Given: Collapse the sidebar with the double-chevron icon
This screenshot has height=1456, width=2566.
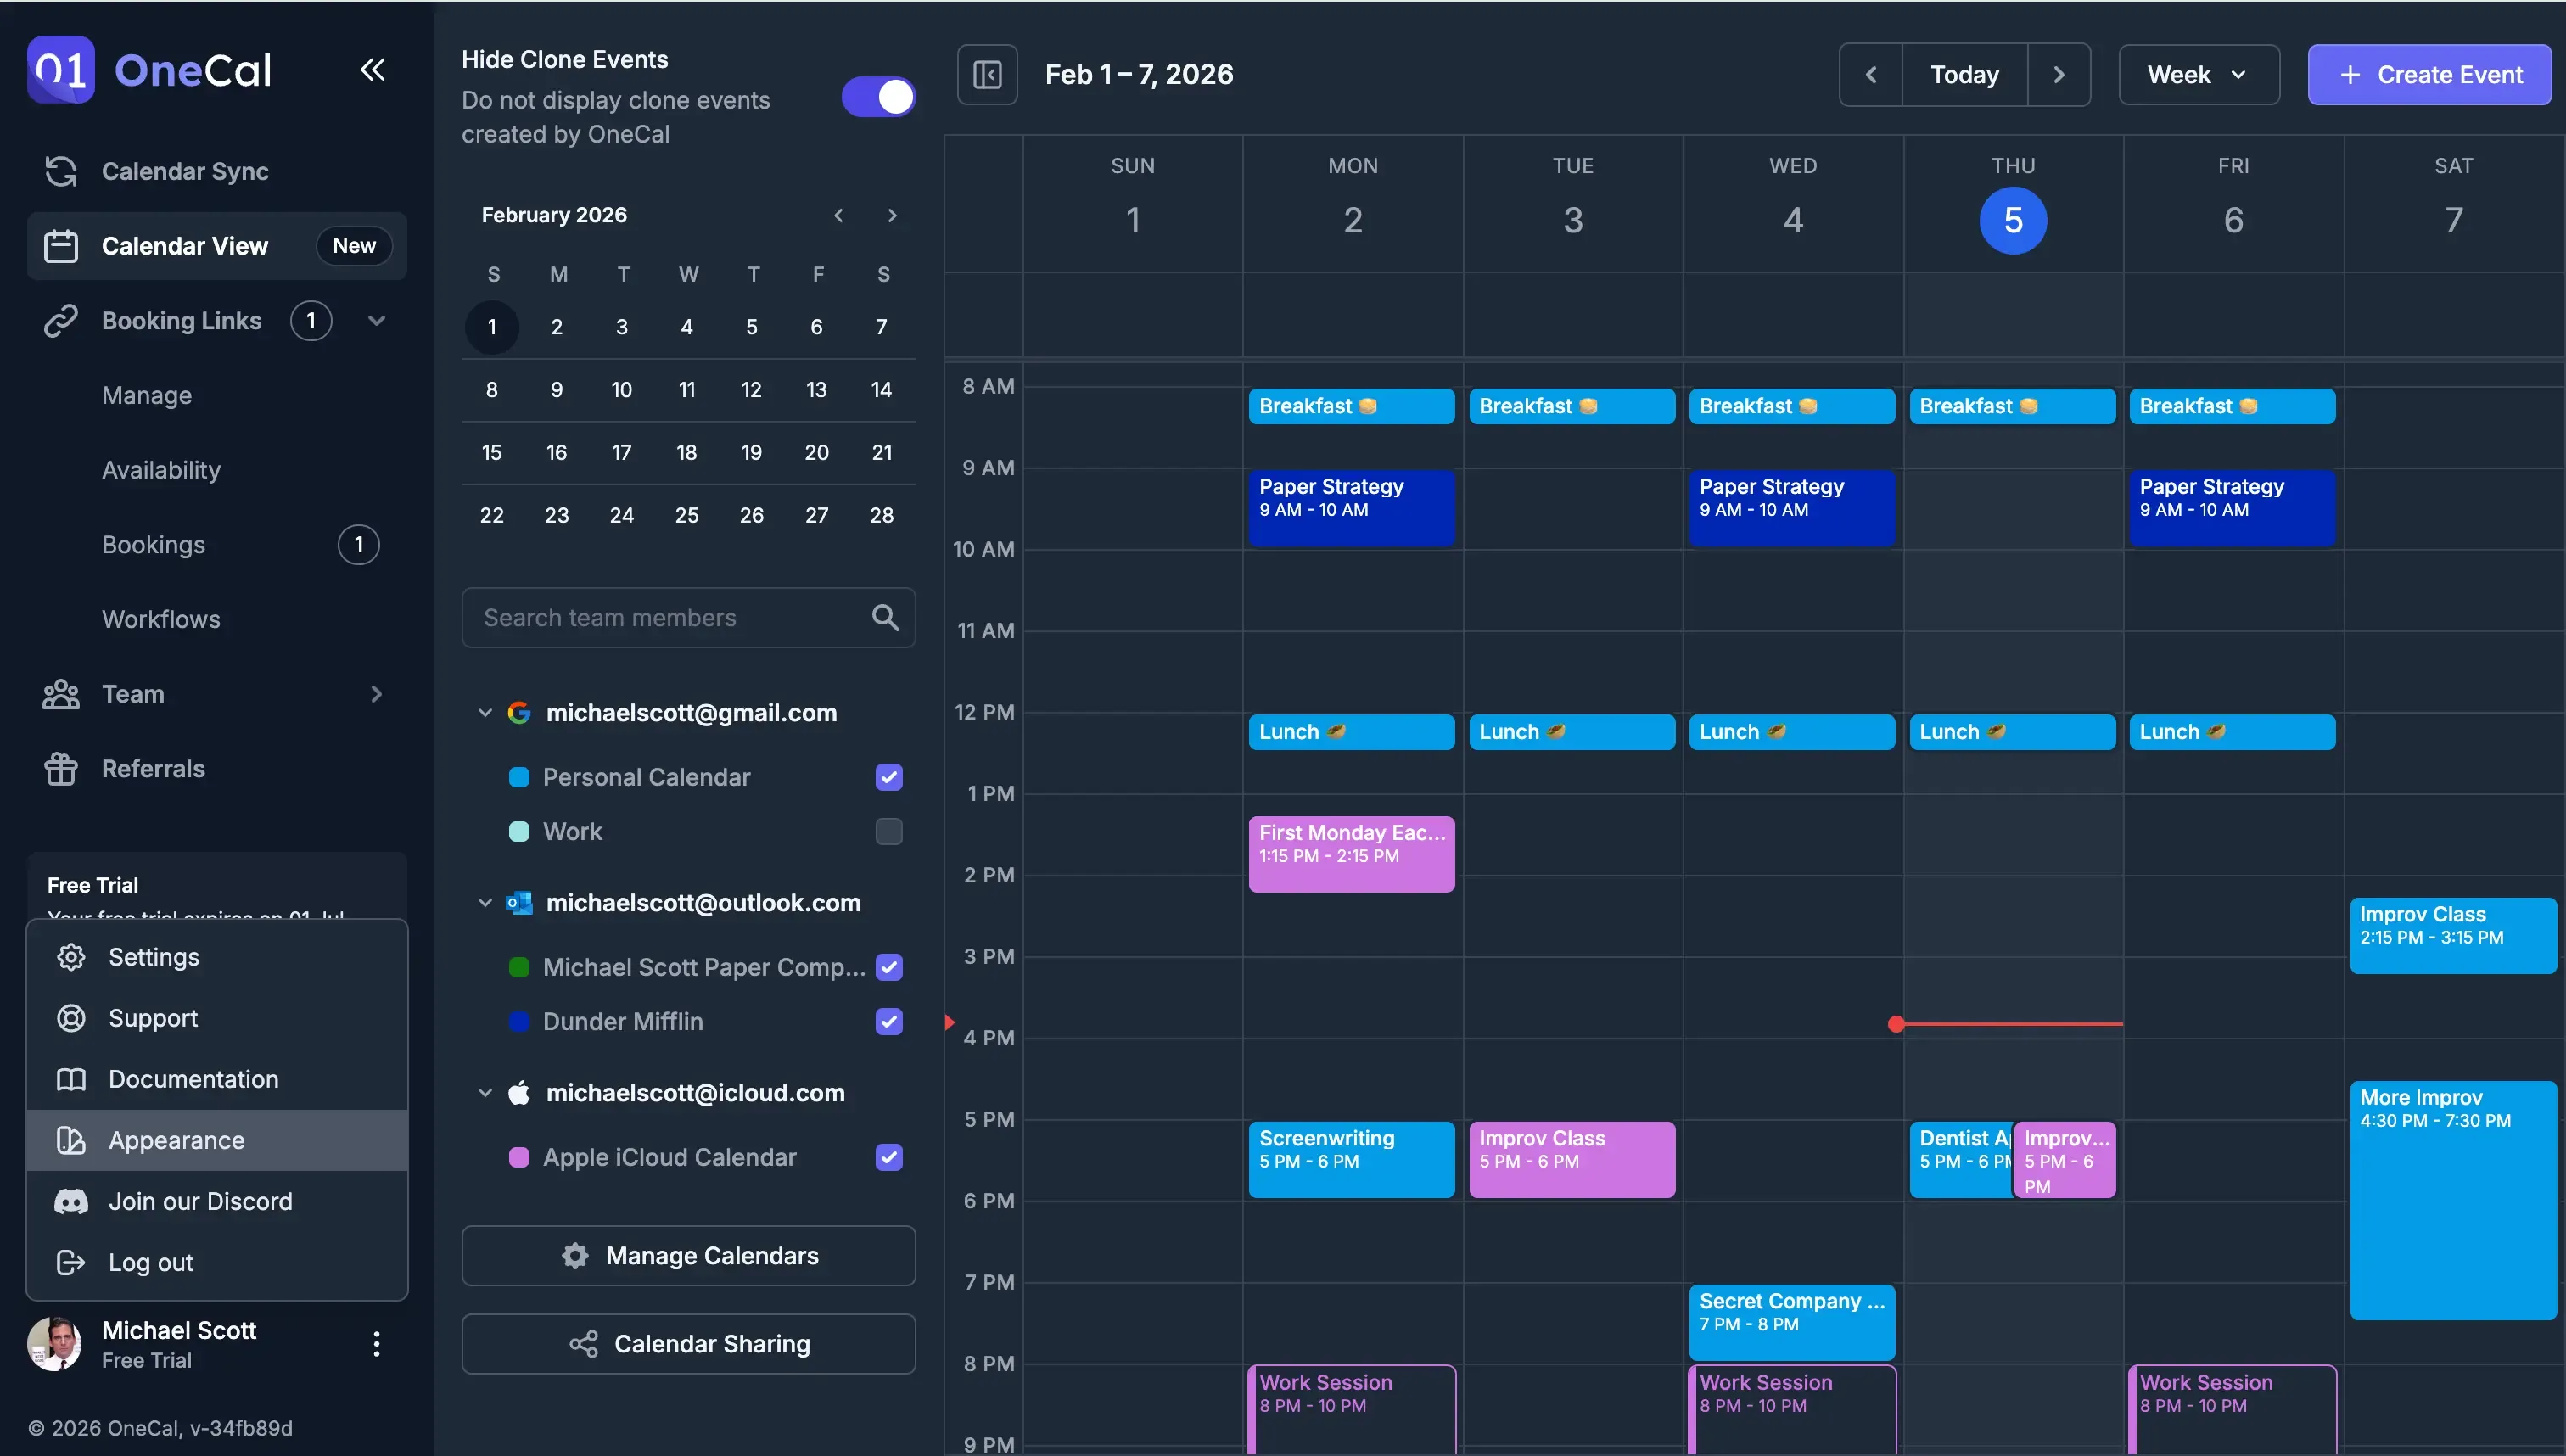Looking at the screenshot, I should click(x=372, y=69).
